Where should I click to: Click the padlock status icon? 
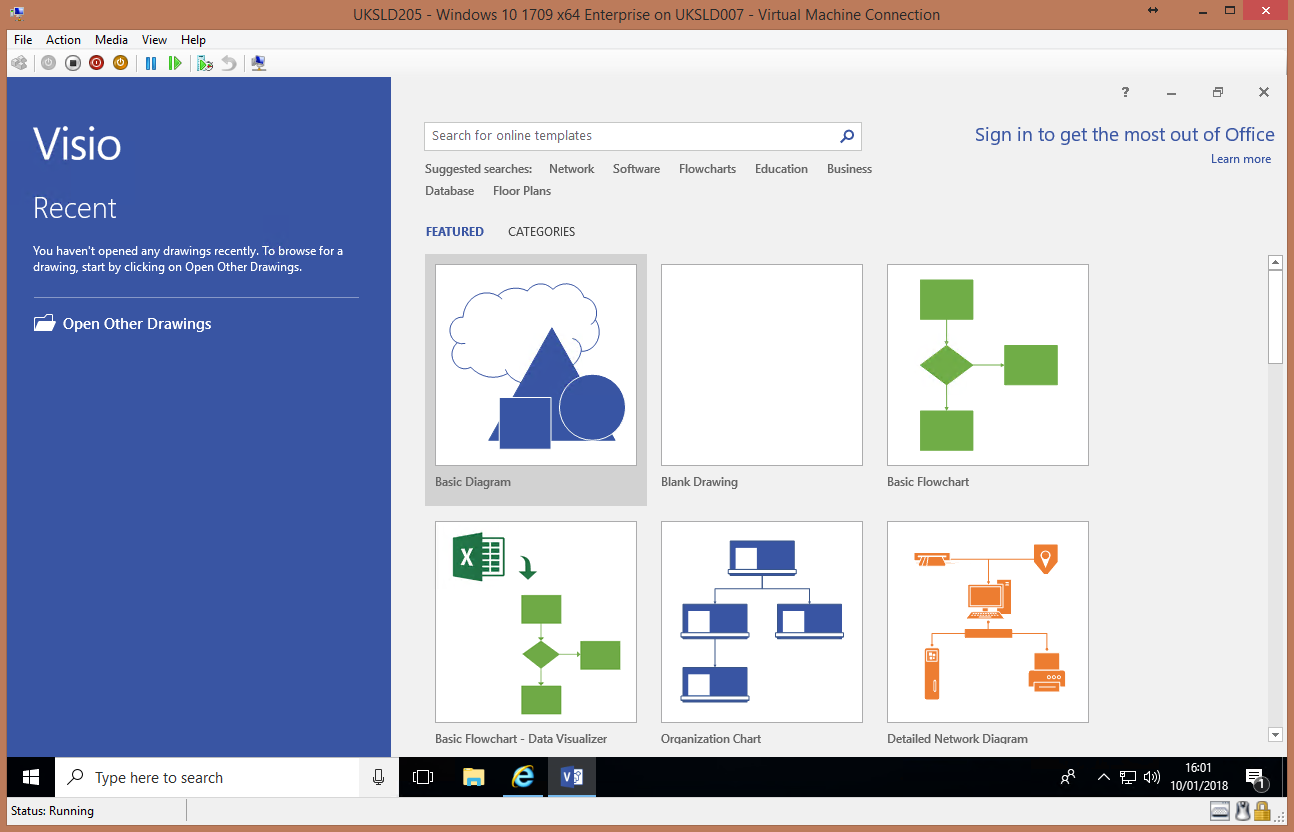pyautogui.click(x=1262, y=811)
